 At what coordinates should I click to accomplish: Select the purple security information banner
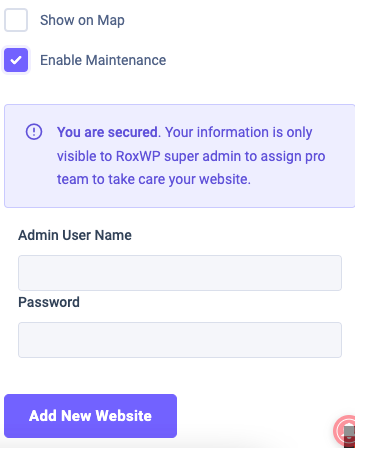pyautogui.click(x=179, y=156)
